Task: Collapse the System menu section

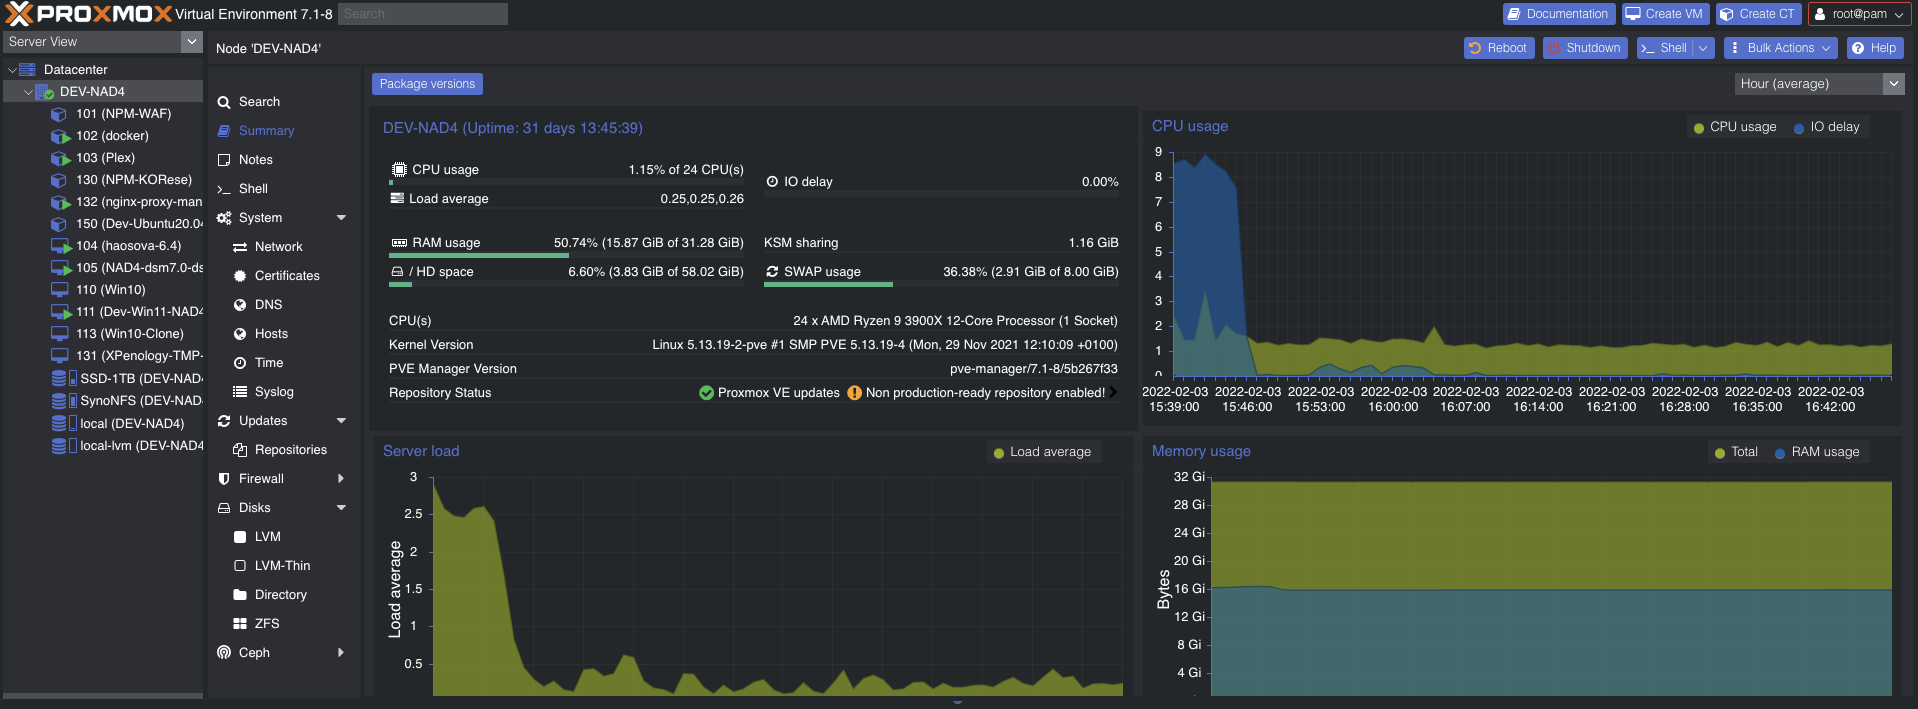Action: point(341,218)
